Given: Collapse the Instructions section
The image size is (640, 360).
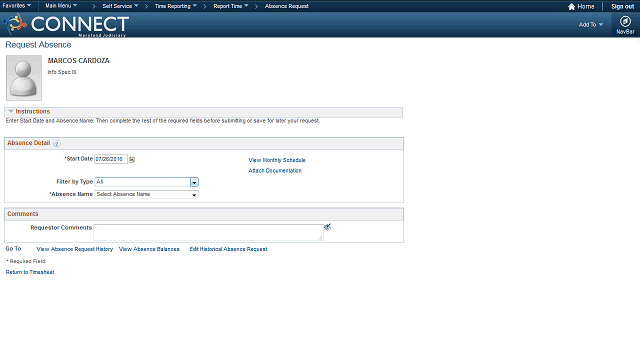Looking at the screenshot, I should pos(11,111).
